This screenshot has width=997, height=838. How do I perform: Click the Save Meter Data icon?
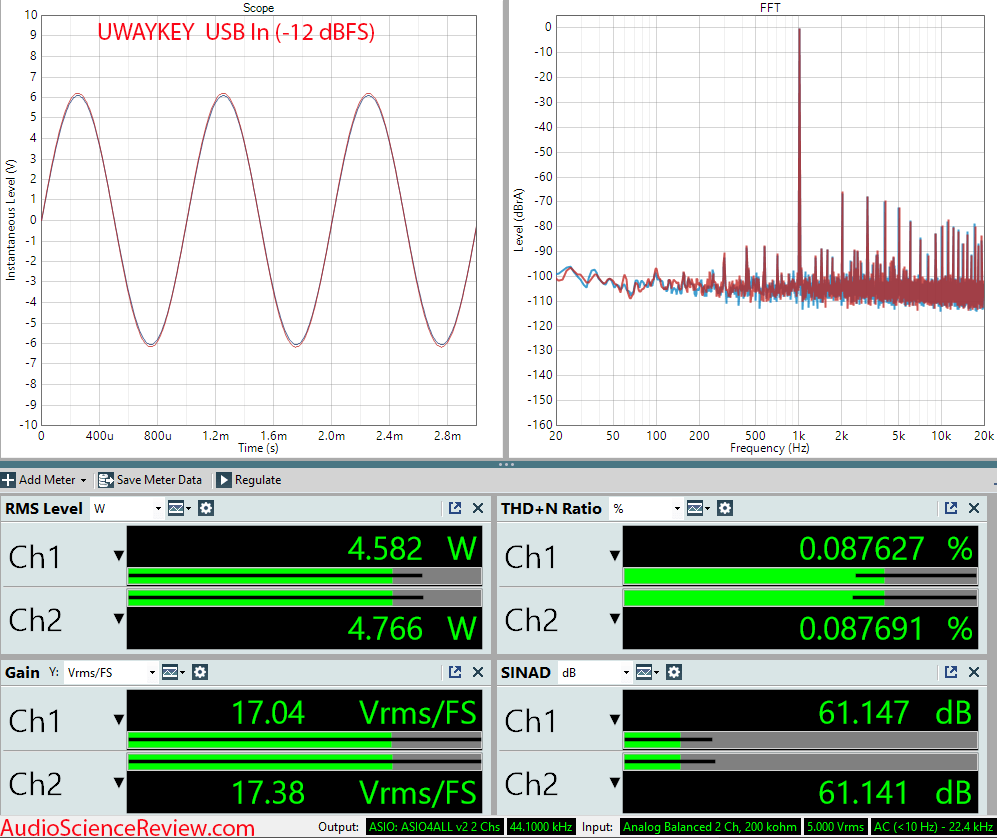point(106,480)
